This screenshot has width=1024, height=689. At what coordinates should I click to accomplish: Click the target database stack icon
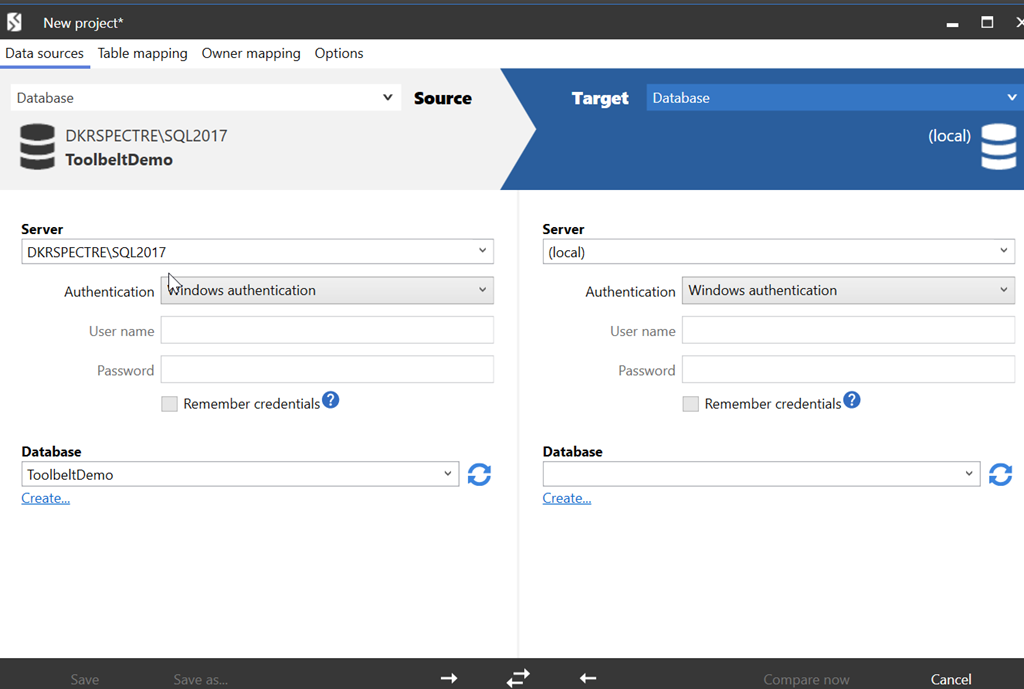coord(998,146)
